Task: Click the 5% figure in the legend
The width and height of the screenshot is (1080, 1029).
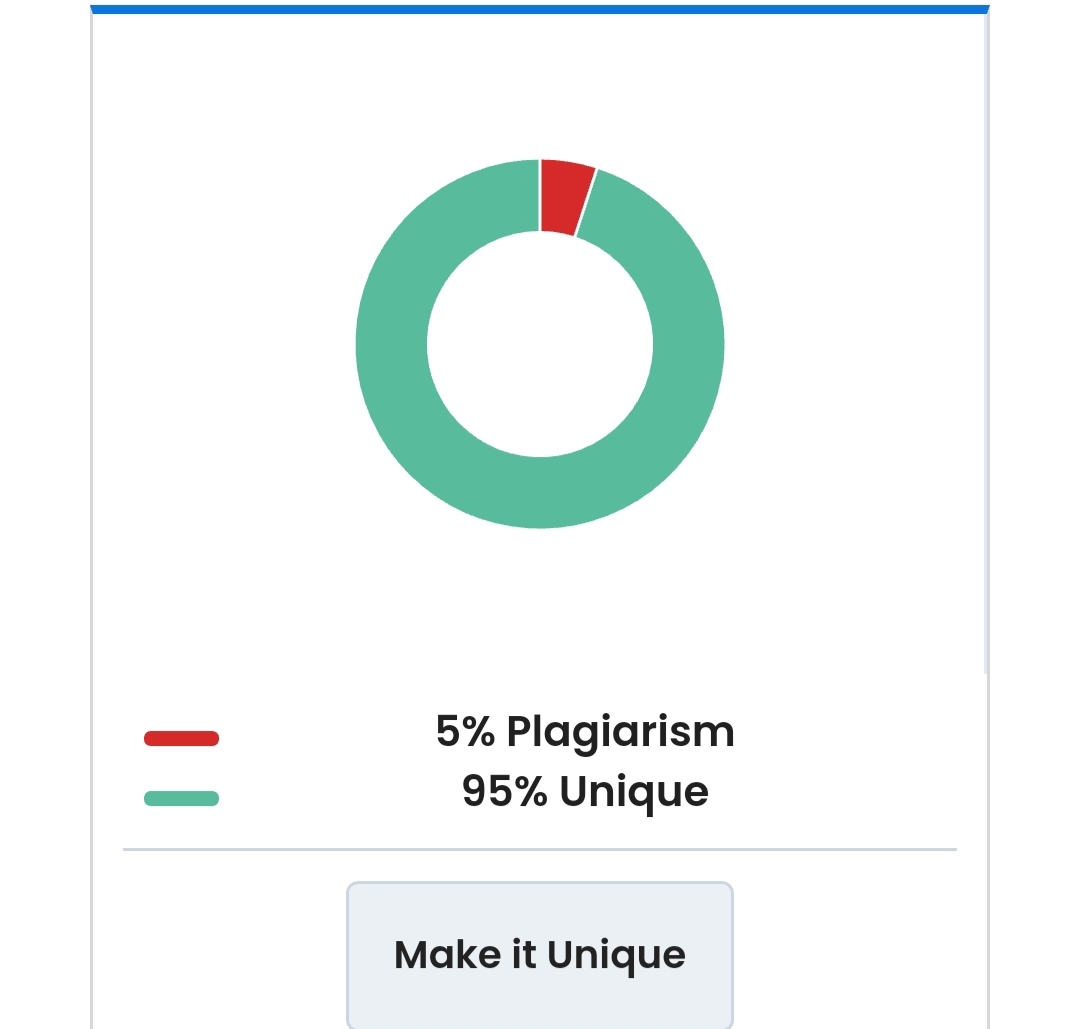Action: pos(465,731)
